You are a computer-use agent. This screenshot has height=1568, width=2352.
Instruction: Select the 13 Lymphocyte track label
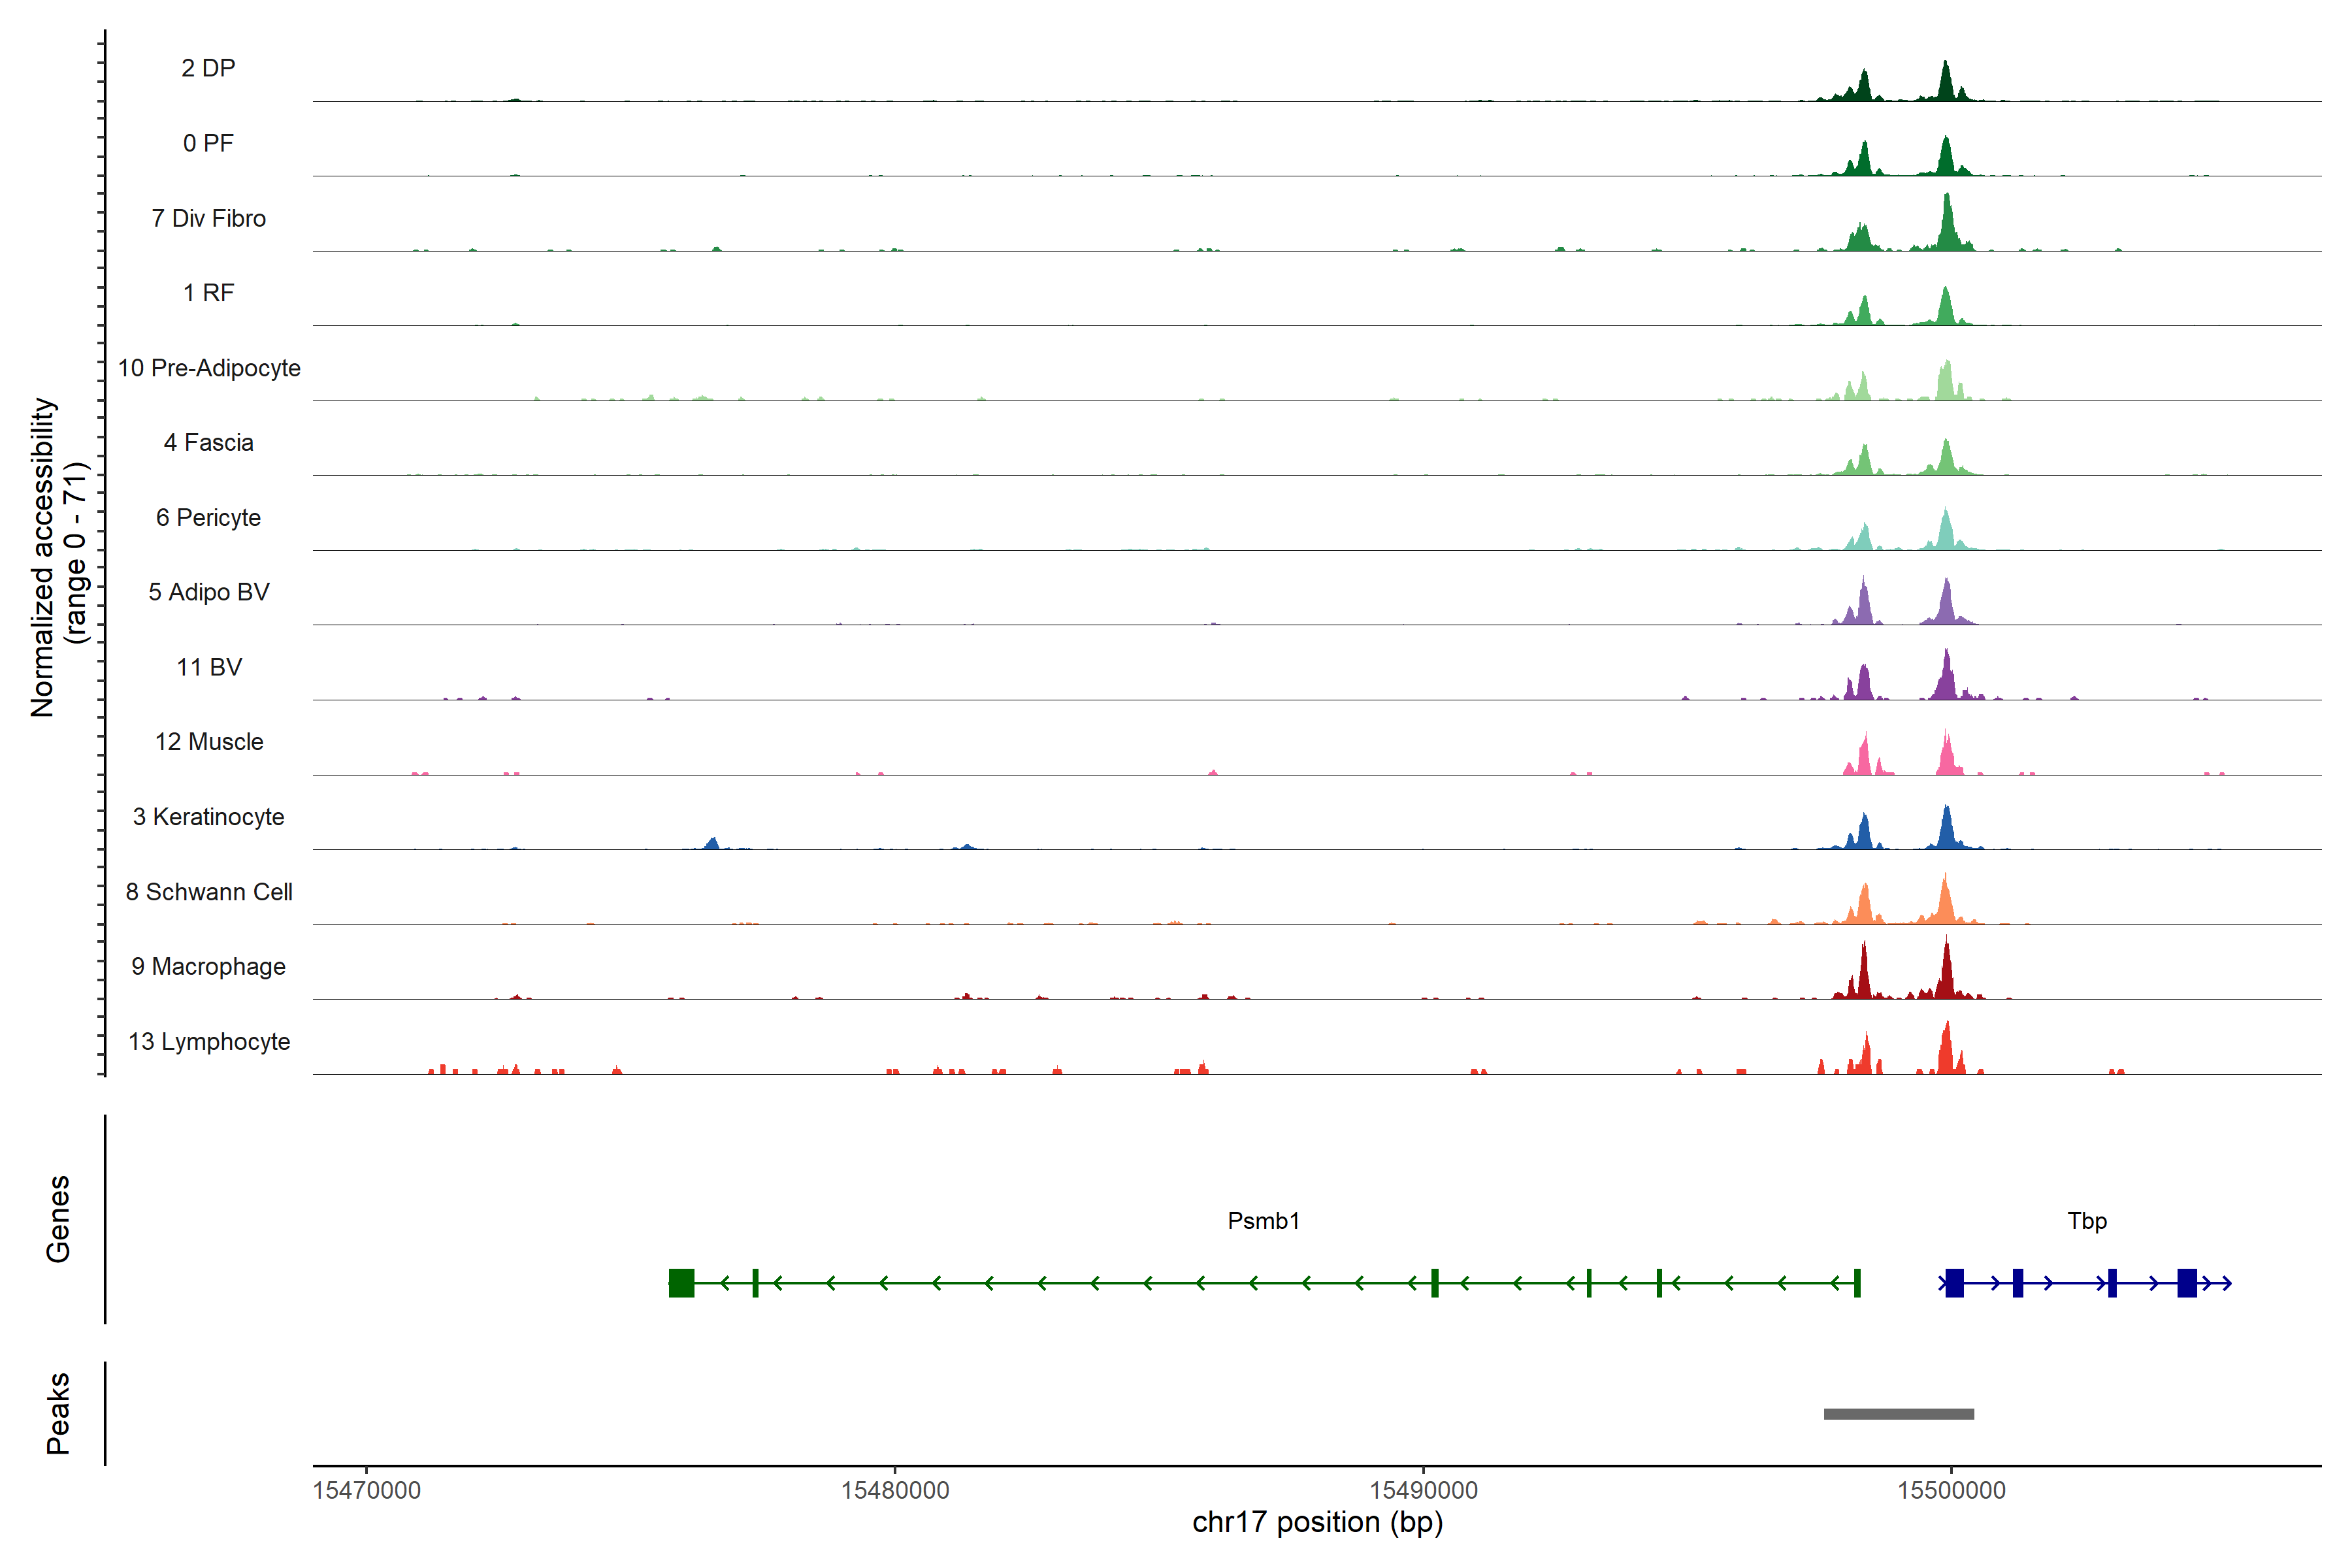pyautogui.click(x=209, y=1042)
